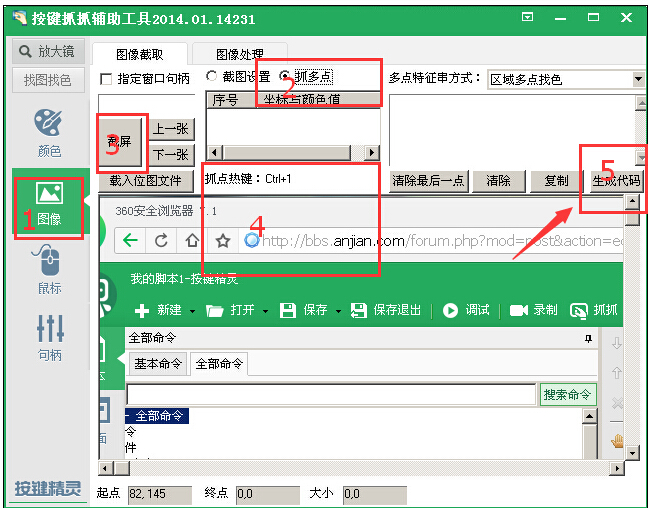Viewport: 650px width, 508px height.
Task: Switch to the 全部命令 tab
Action: (x=219, y=364)
